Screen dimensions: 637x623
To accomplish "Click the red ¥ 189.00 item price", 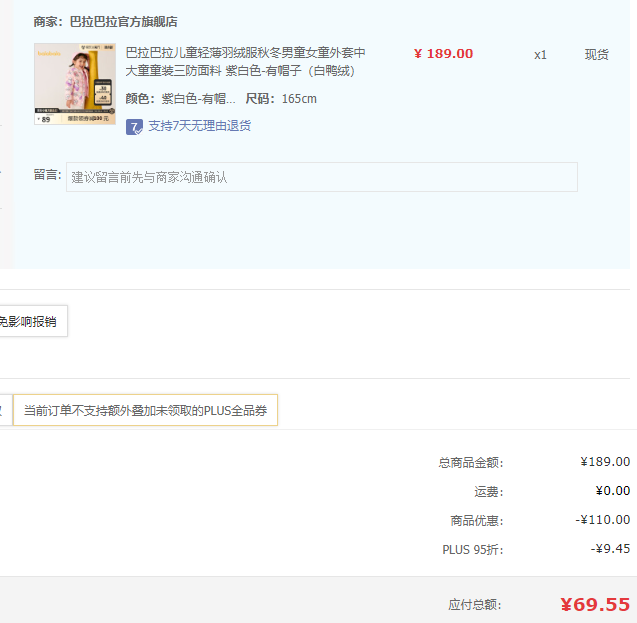I will click(x=443, y=54).
